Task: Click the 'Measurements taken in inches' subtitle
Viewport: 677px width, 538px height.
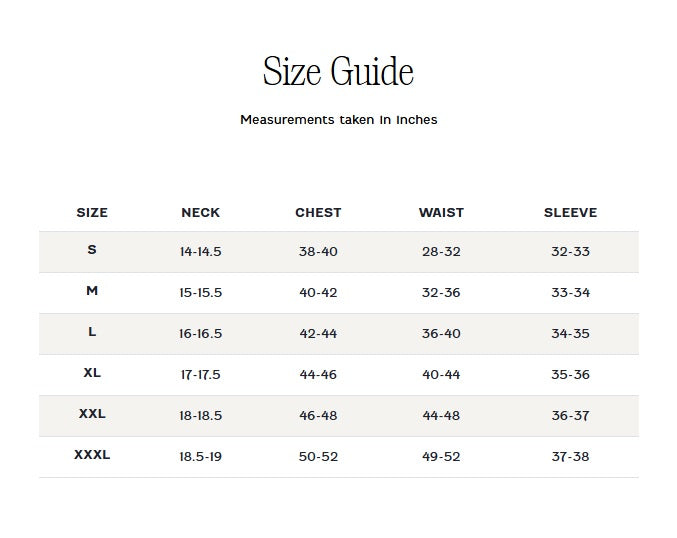Action: click(338, 120)
